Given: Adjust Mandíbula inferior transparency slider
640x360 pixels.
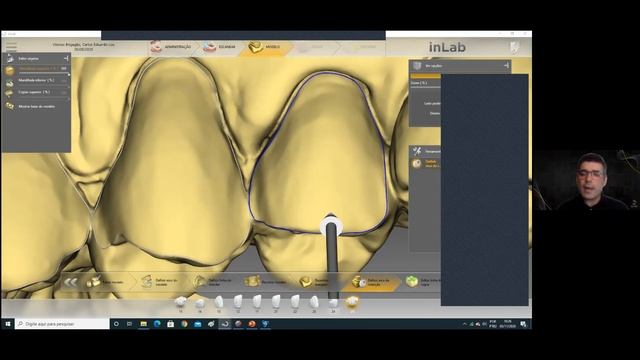Looking at the screenshot, I should click(44, 86).
